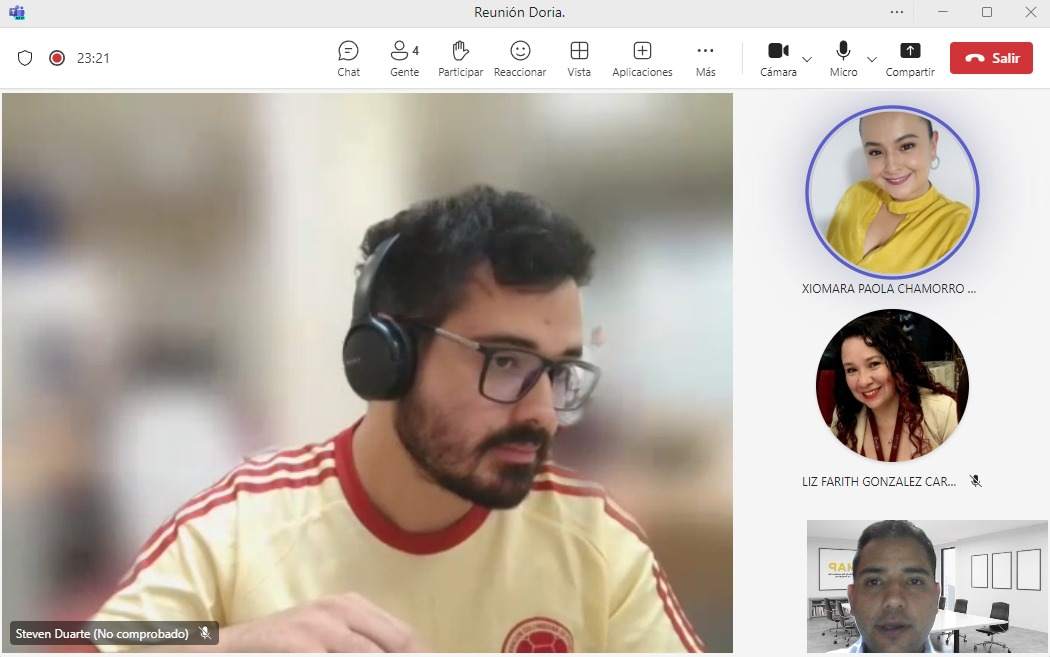
Task: Toggle the Cámara on or off
Action: tap(777, 58)
